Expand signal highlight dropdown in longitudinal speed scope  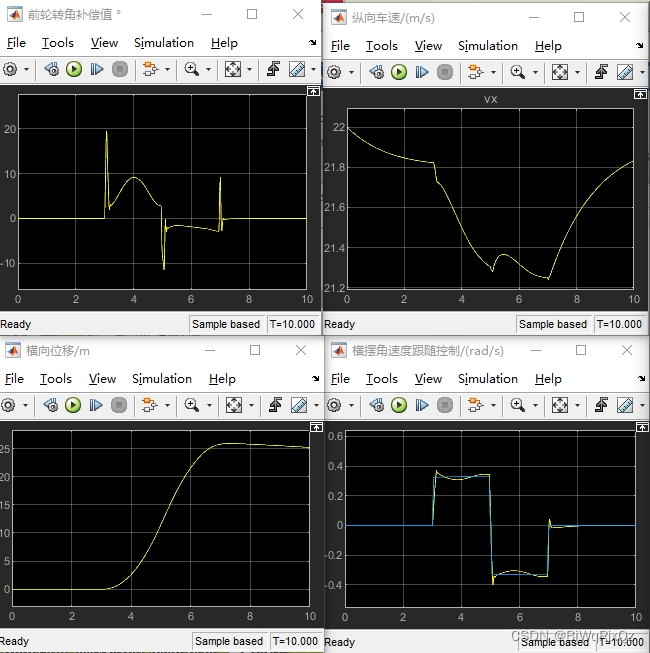tap(493, 72)
